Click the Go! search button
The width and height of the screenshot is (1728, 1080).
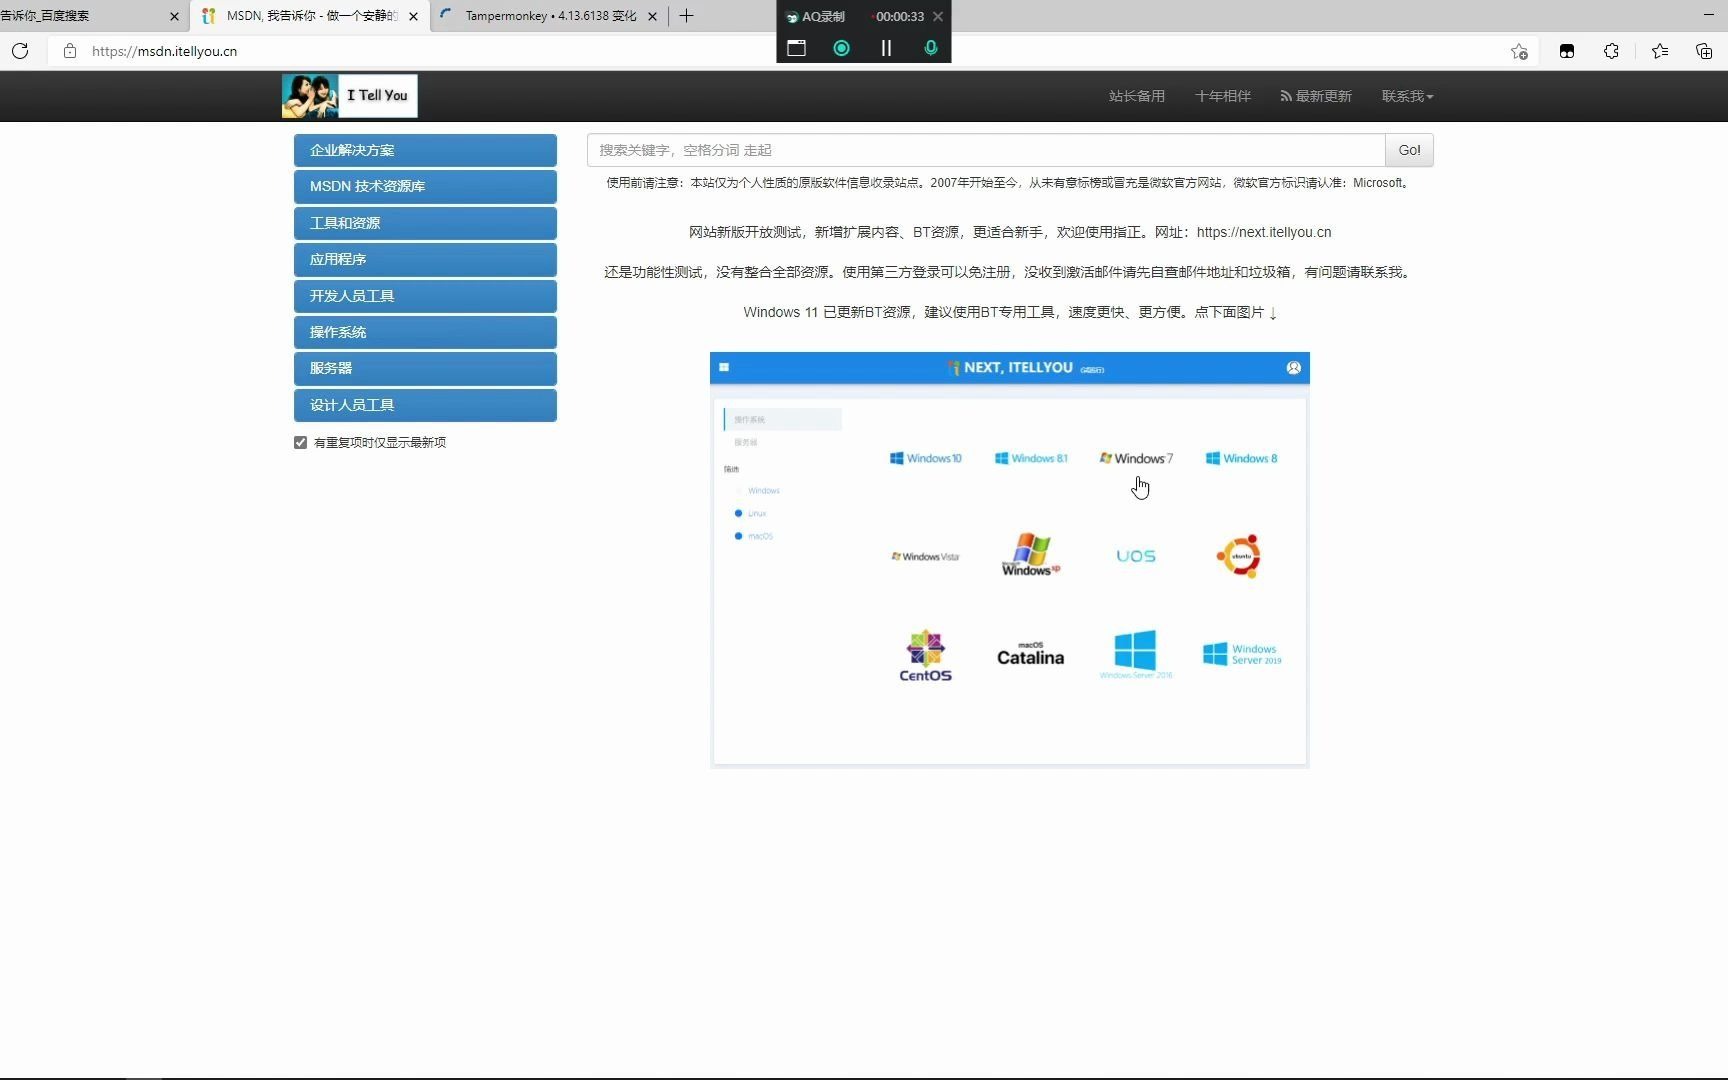tap(1409, 150)
